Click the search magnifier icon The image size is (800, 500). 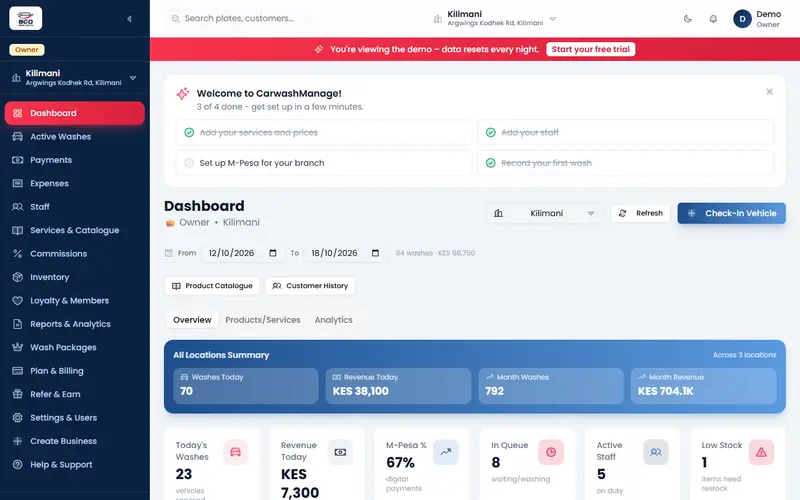click(176, 19)
